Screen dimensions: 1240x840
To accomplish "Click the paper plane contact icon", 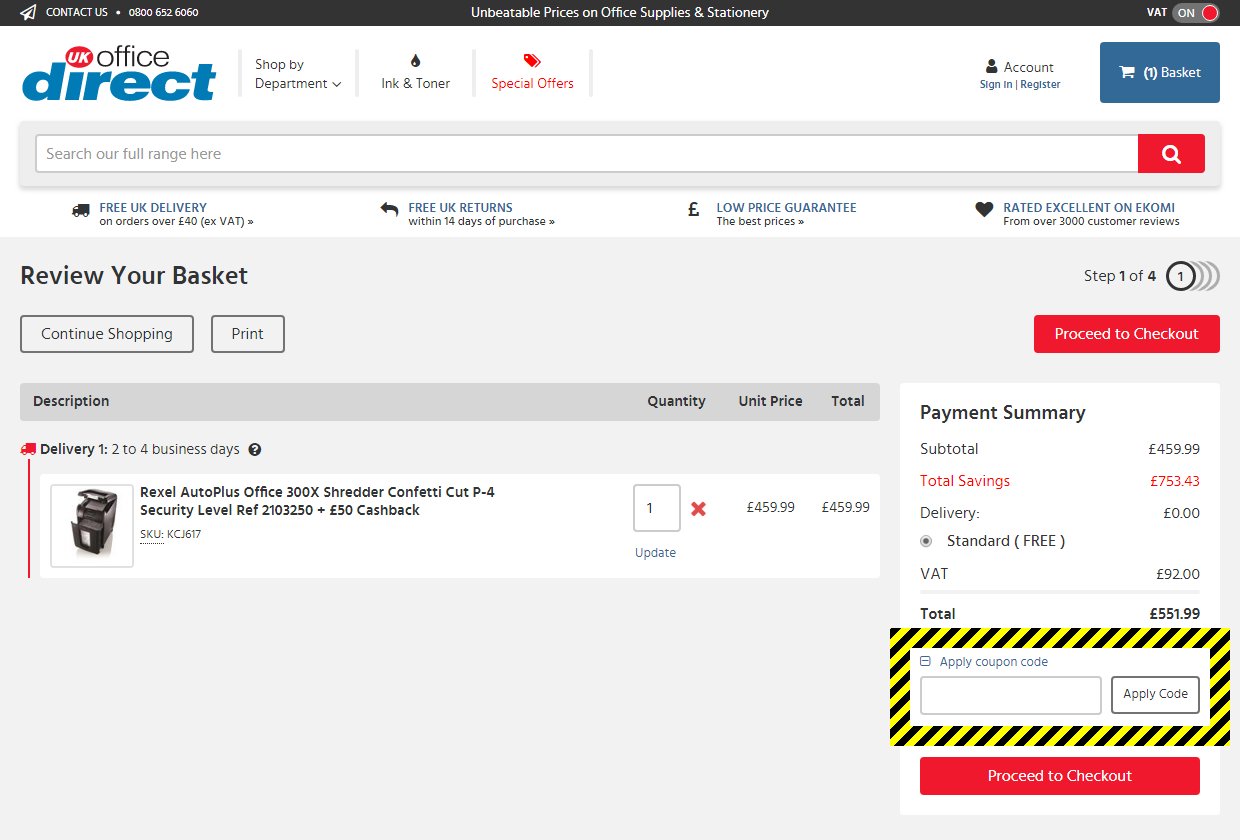I will tap(28, 13).
